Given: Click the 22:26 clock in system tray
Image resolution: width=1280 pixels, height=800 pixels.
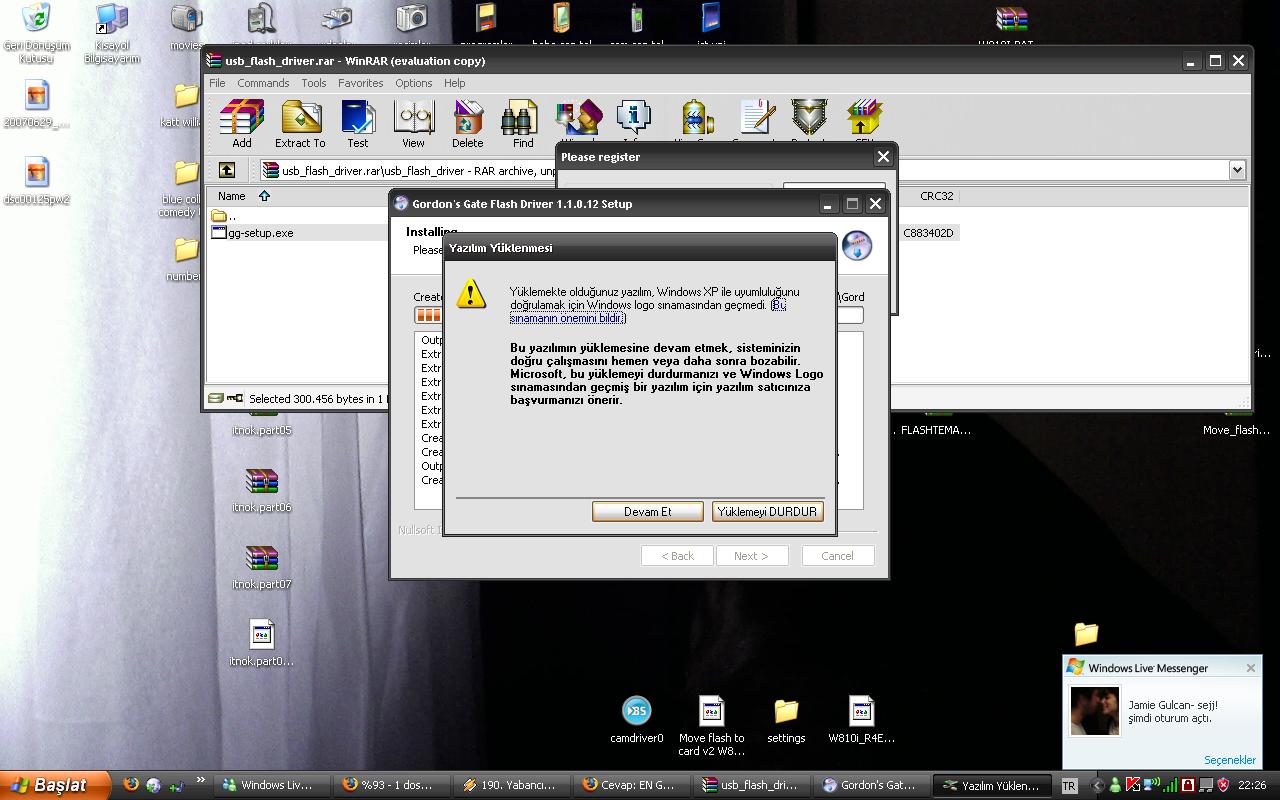Looking at the screenshot, I should [x=1252, y=786].
